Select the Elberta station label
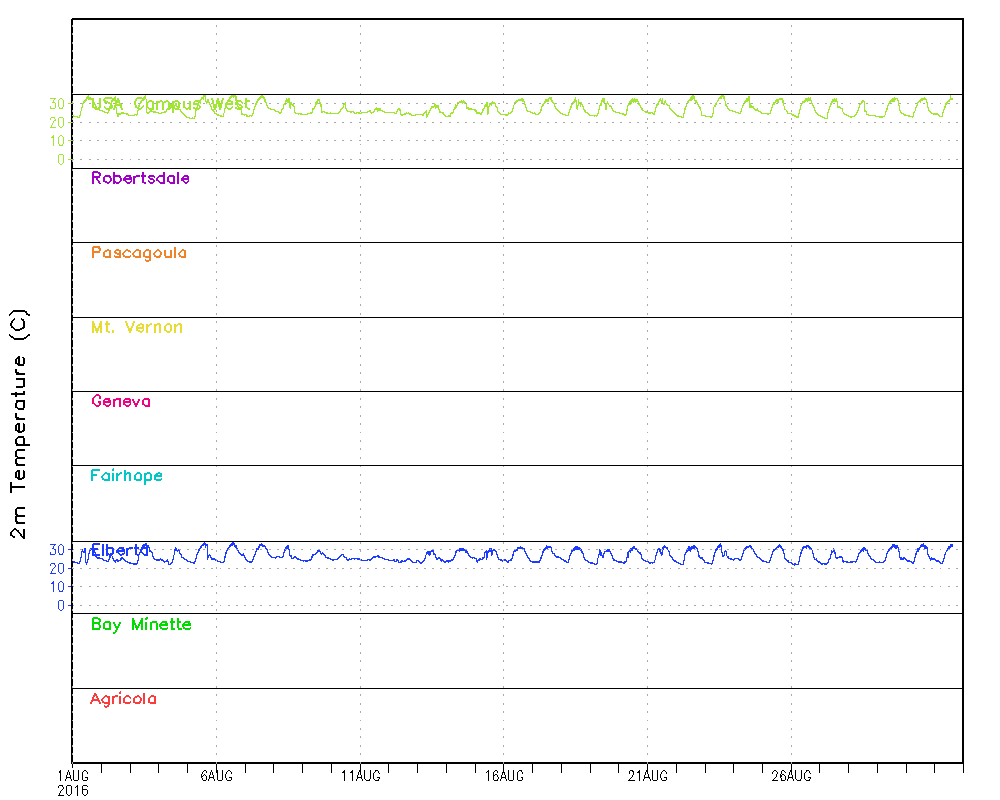Image resolution: width=1000 pixels, height=800 pixels. coord(120,550)
